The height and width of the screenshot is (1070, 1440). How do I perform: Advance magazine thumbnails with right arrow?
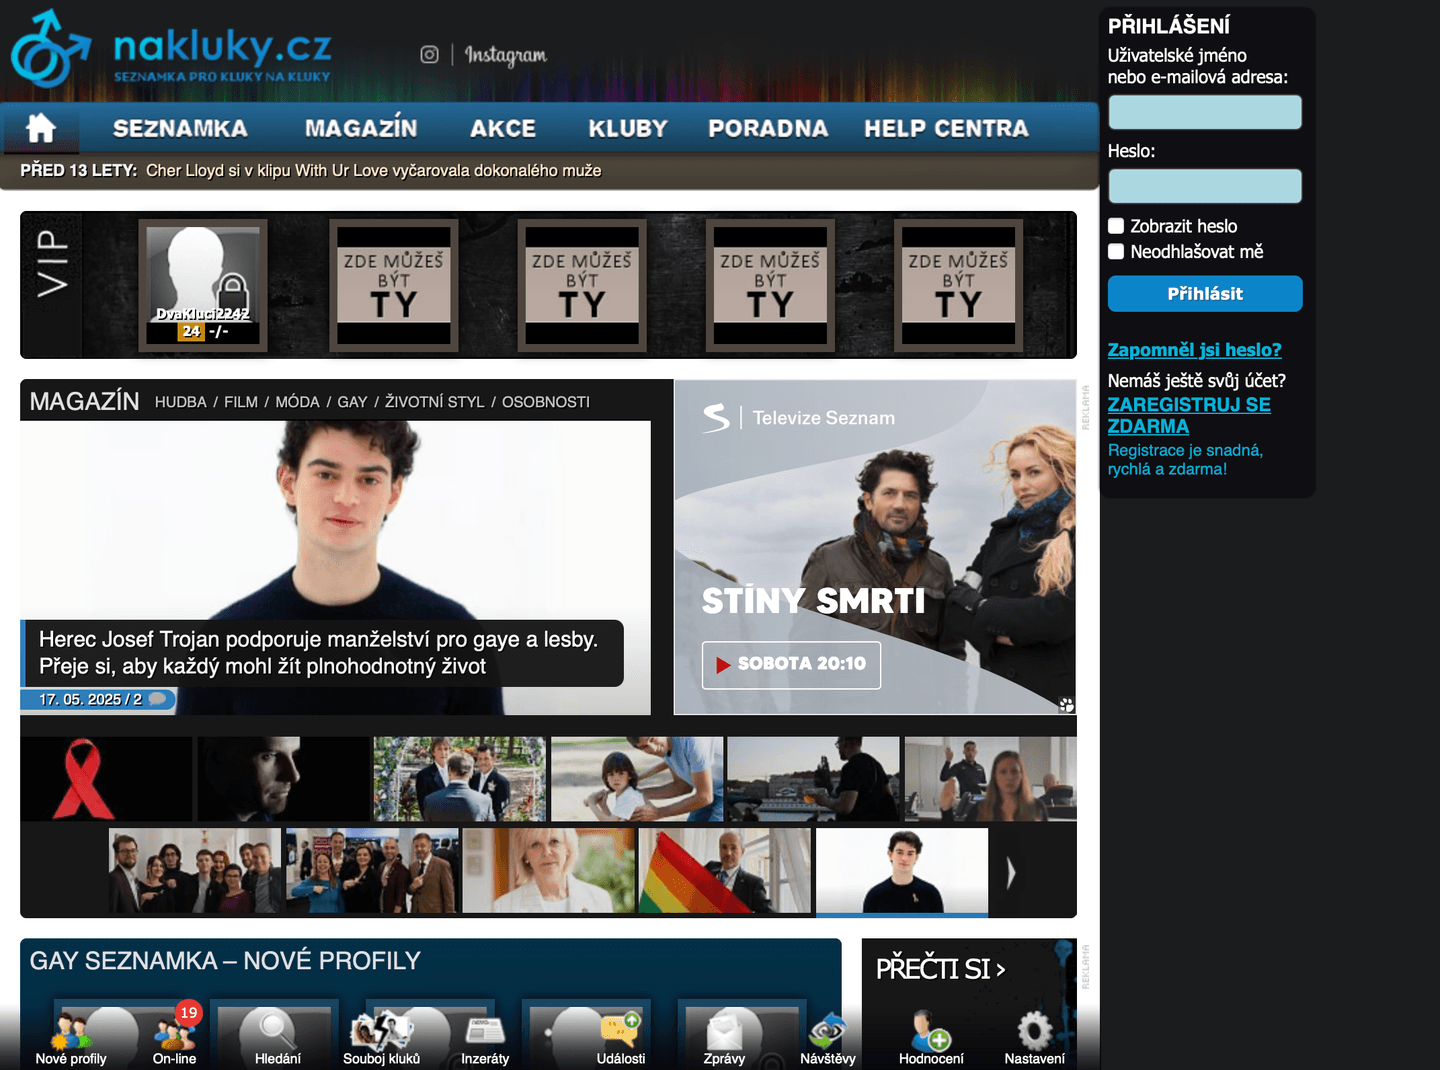pyautogui.click(x=1010, y=872)
